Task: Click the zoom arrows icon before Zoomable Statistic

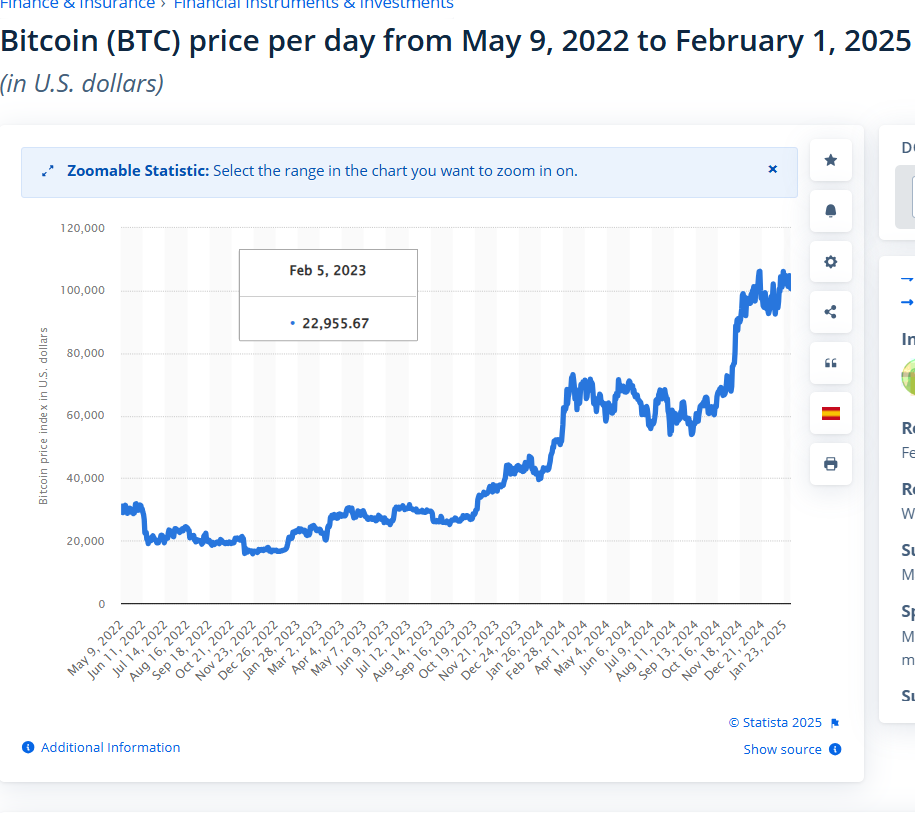Action: [x=47, y=171]
